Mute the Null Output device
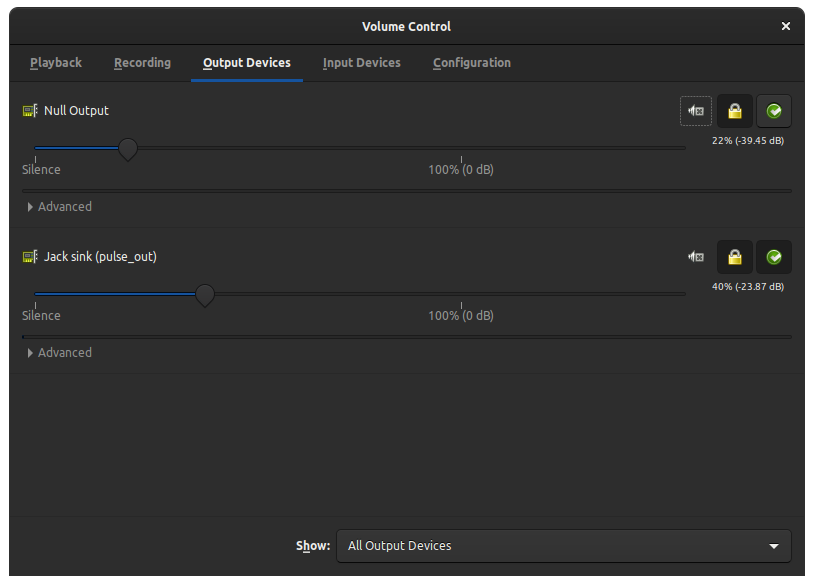 coord(696,111)
